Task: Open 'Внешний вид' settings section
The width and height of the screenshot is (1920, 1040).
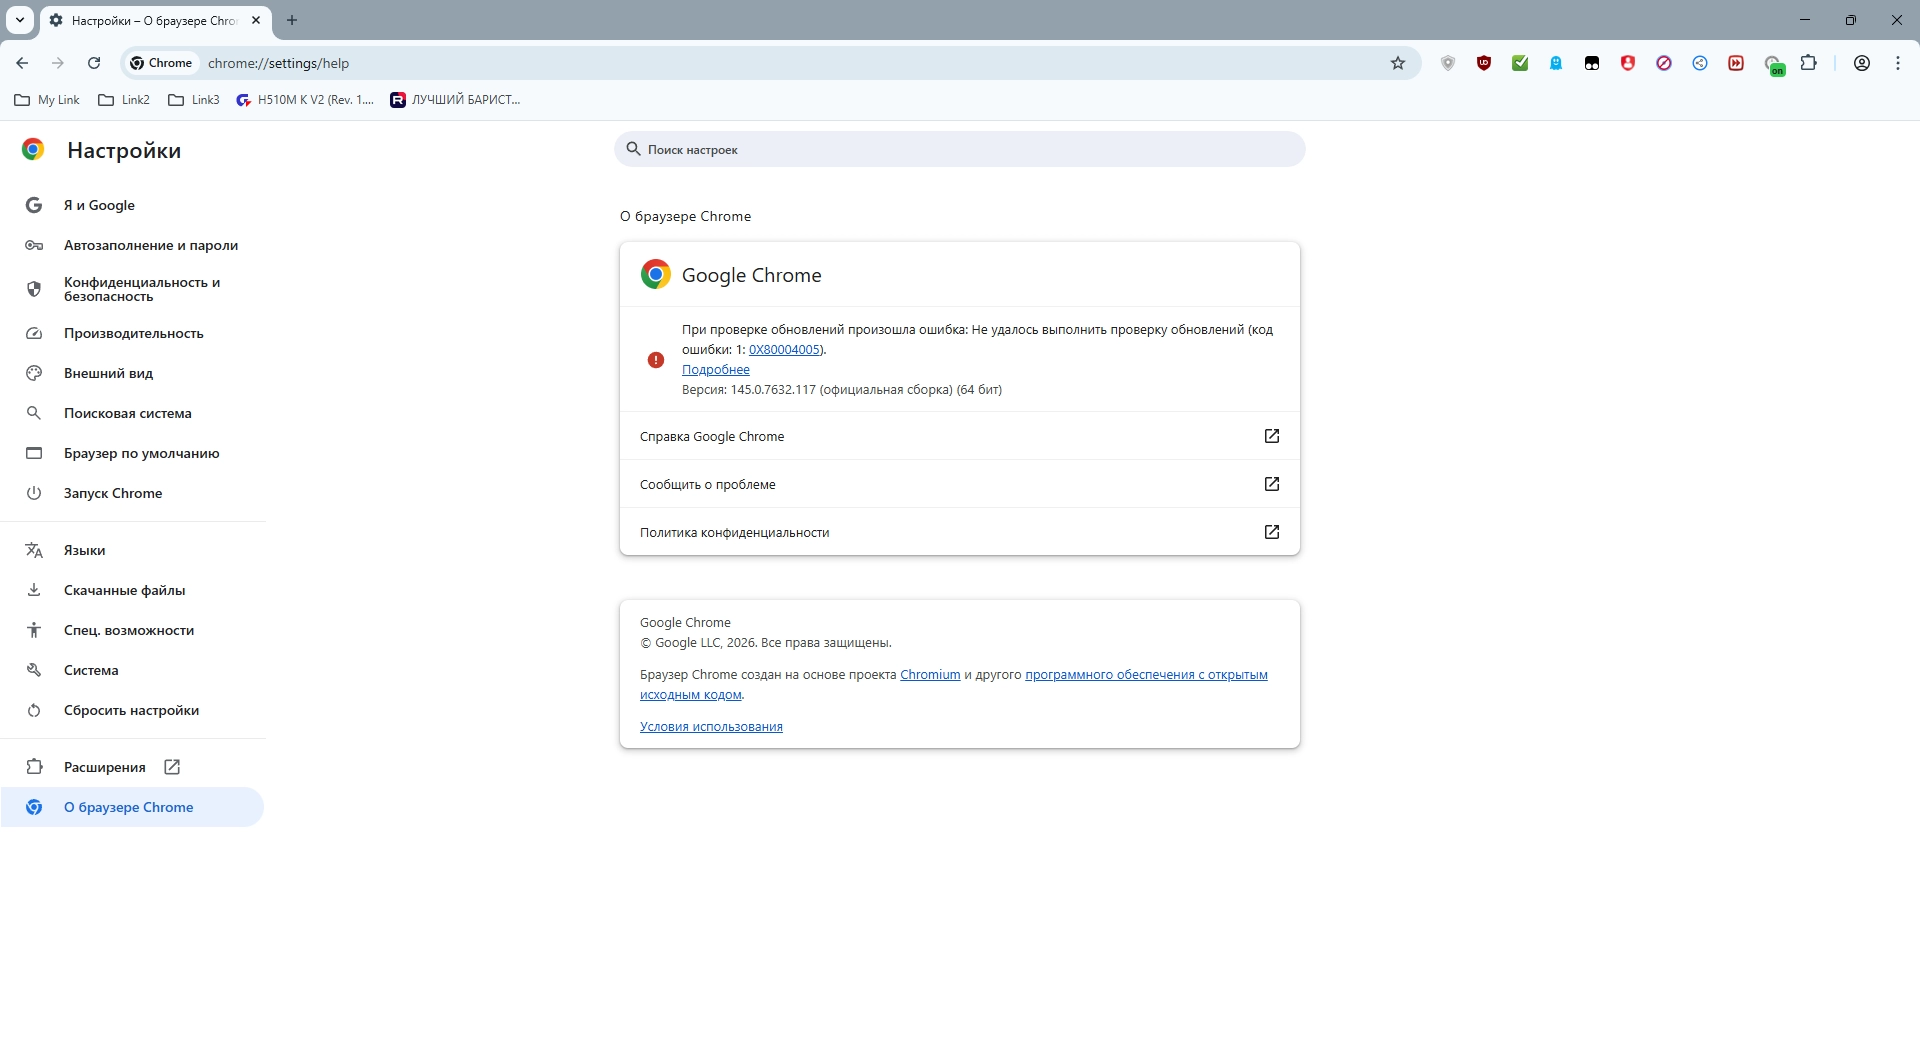Action: (x=132, y=373)
